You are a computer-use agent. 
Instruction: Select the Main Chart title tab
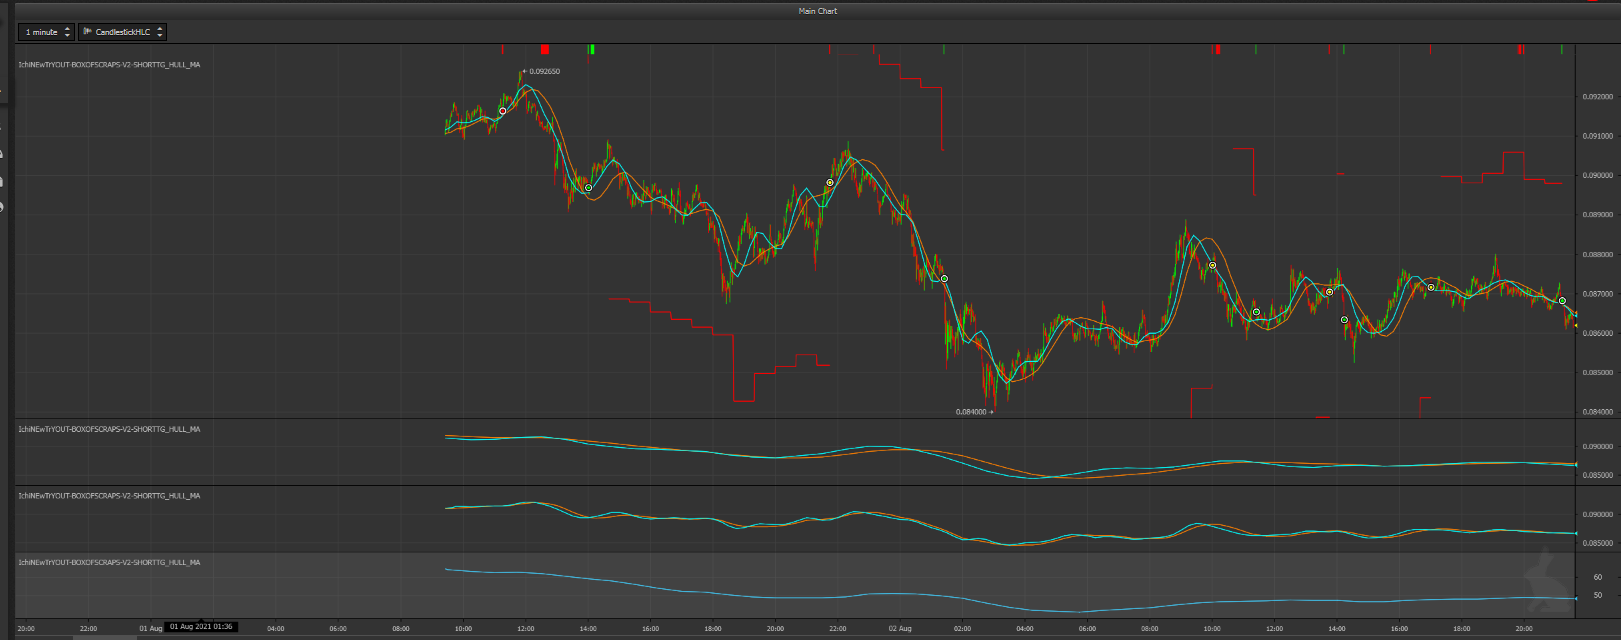point(817,11)
